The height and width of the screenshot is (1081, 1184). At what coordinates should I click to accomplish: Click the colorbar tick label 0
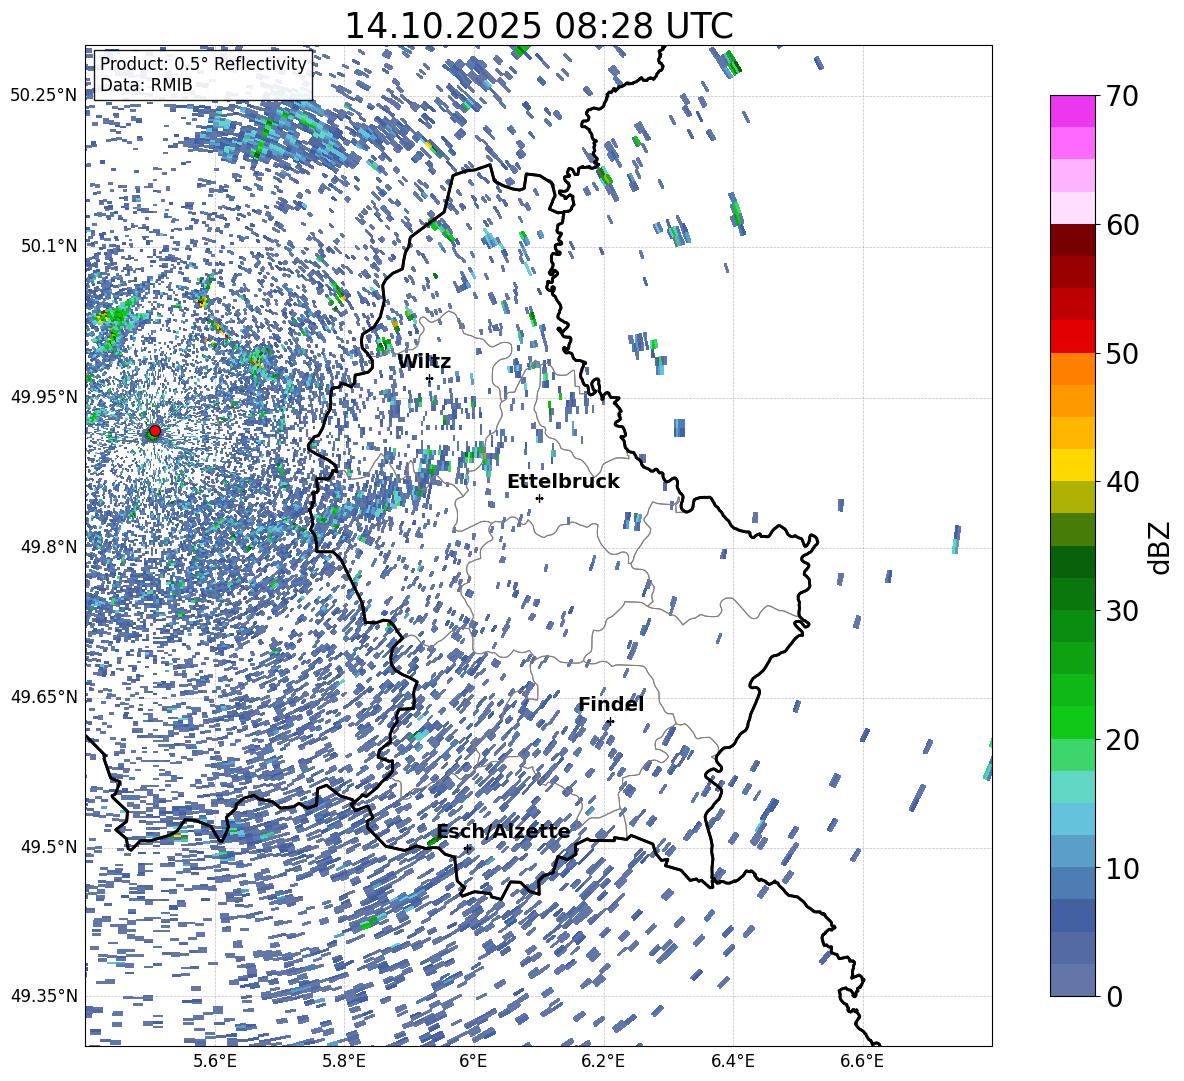1115,996
